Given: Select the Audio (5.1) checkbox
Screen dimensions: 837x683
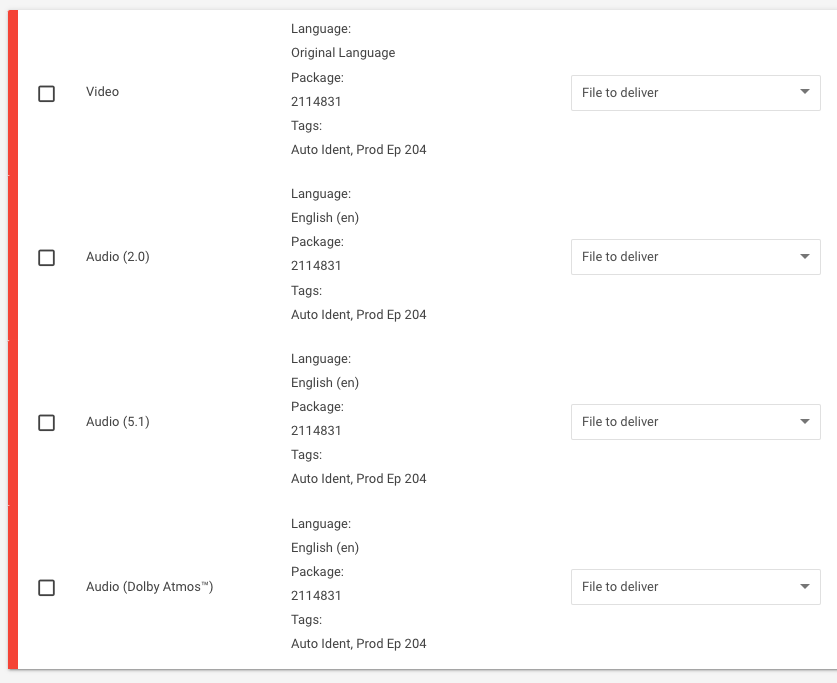Looking at the screenshot, I should click(x=46, y=423).
